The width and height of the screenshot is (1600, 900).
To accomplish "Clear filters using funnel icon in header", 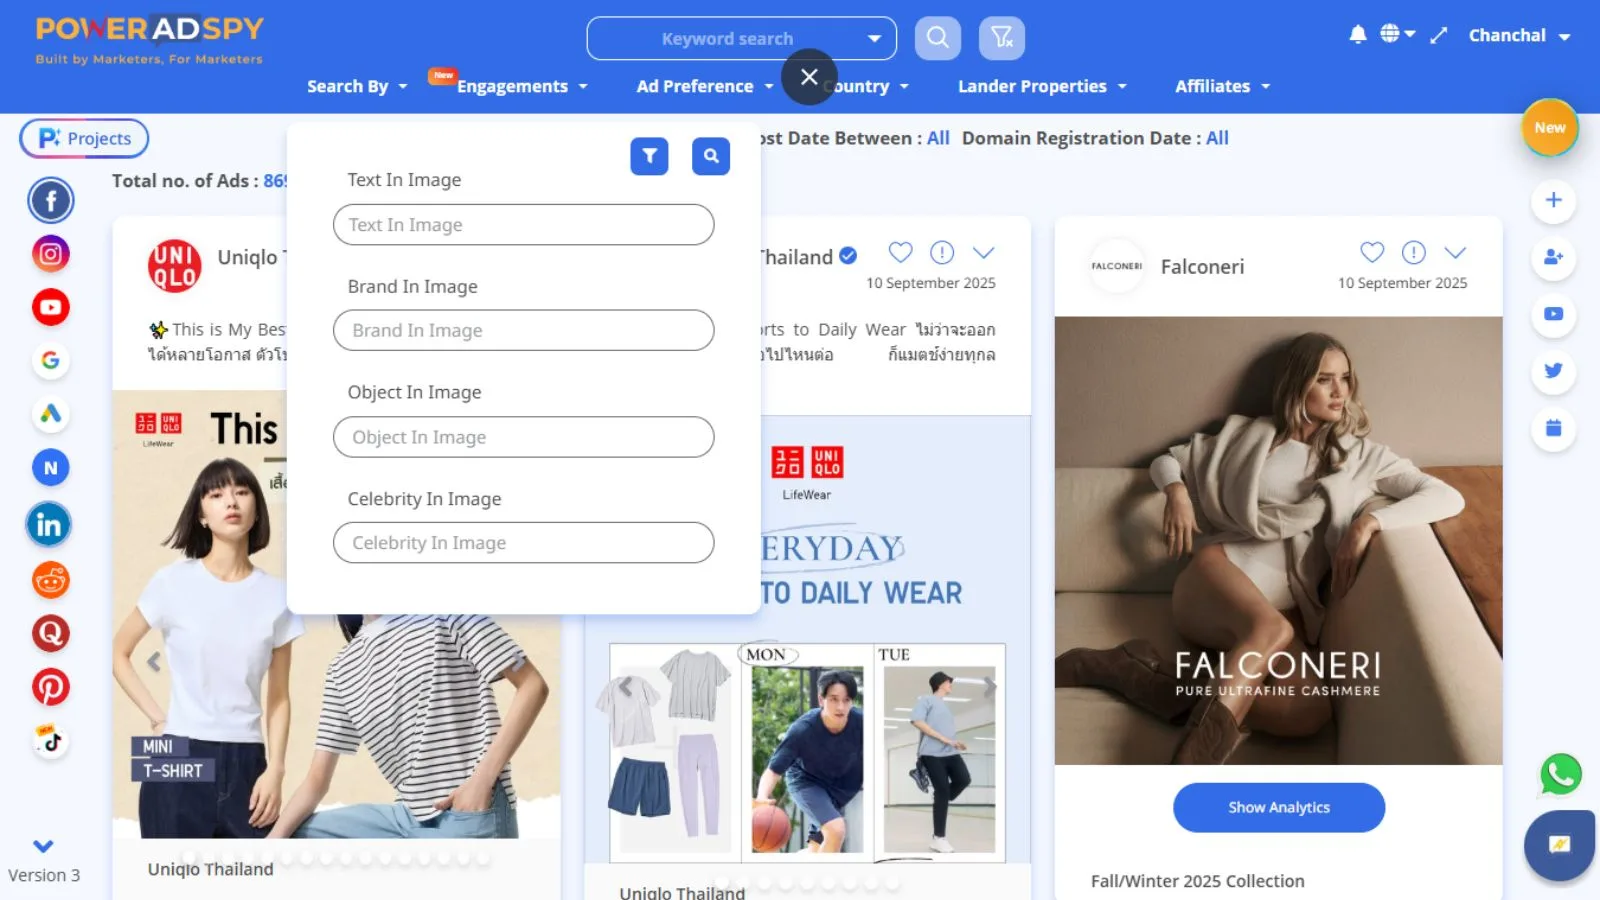I will coord(1002,38).
